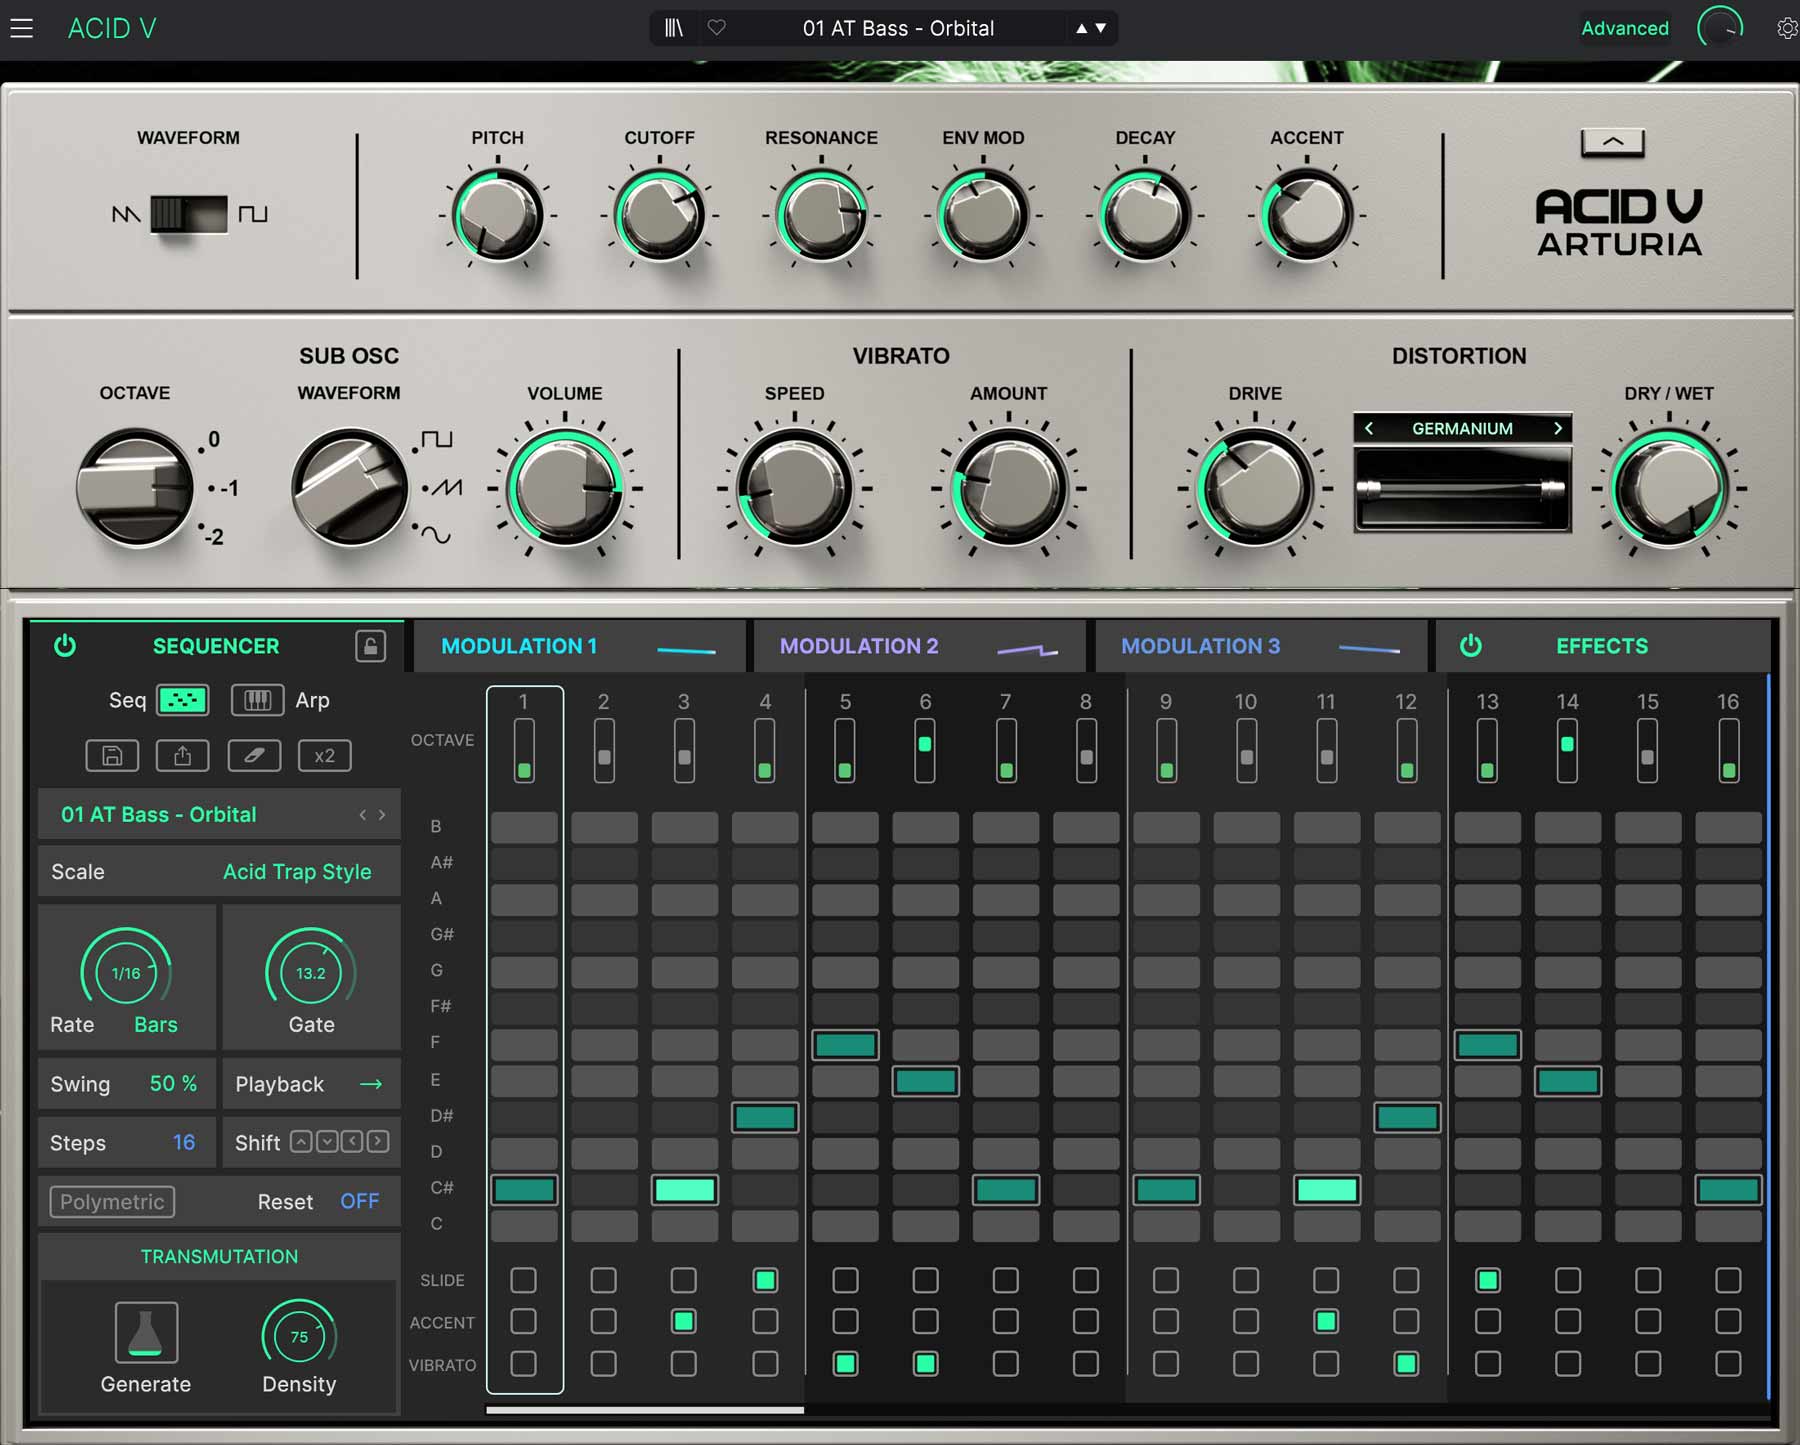The image size is (1800, 1445).
Task: Shift the sequence down arrow
Action: (327, 1141)
